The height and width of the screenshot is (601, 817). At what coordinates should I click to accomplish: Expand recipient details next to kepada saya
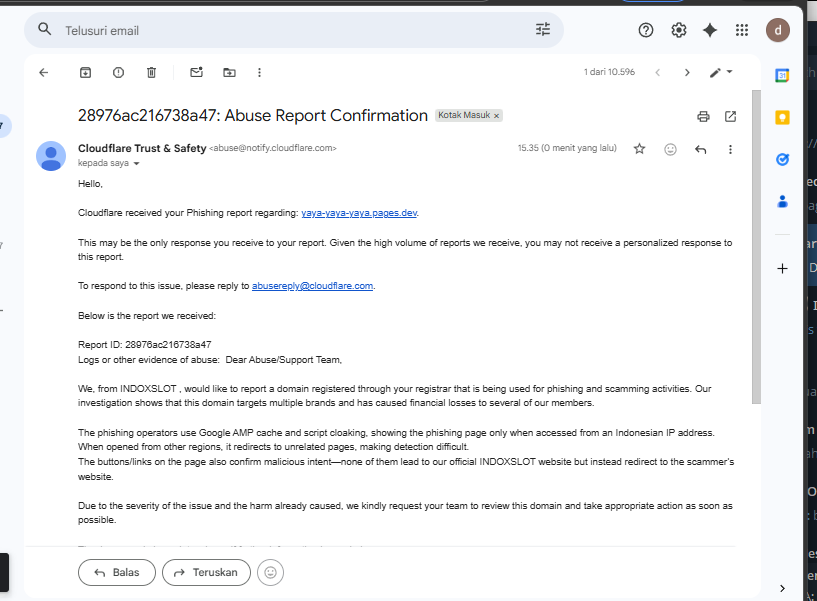pyautogui.click(x=137, y=164)
